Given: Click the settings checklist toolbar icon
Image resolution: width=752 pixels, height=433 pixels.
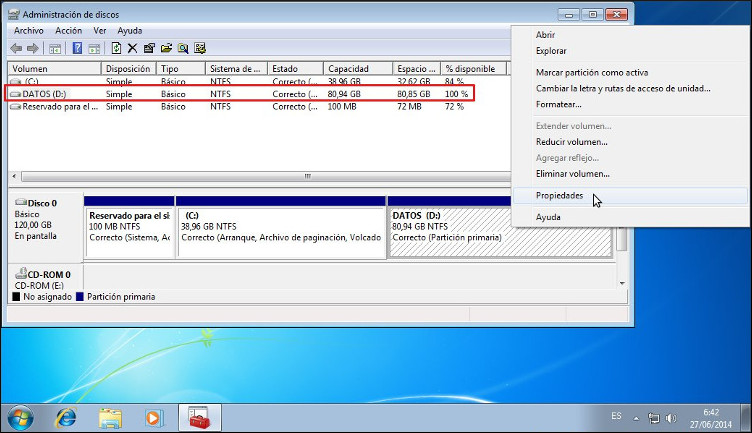Looking at the screenshot, I should 200,48.
